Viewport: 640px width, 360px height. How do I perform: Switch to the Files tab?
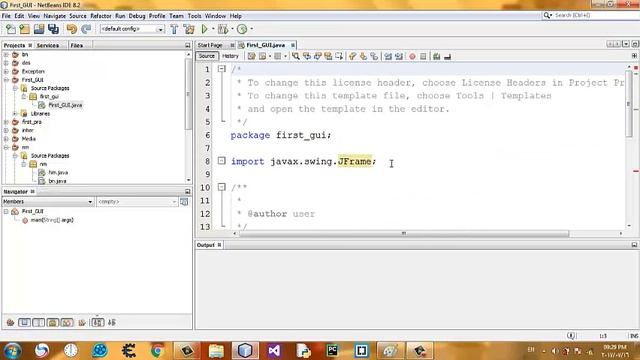[77, 45]
